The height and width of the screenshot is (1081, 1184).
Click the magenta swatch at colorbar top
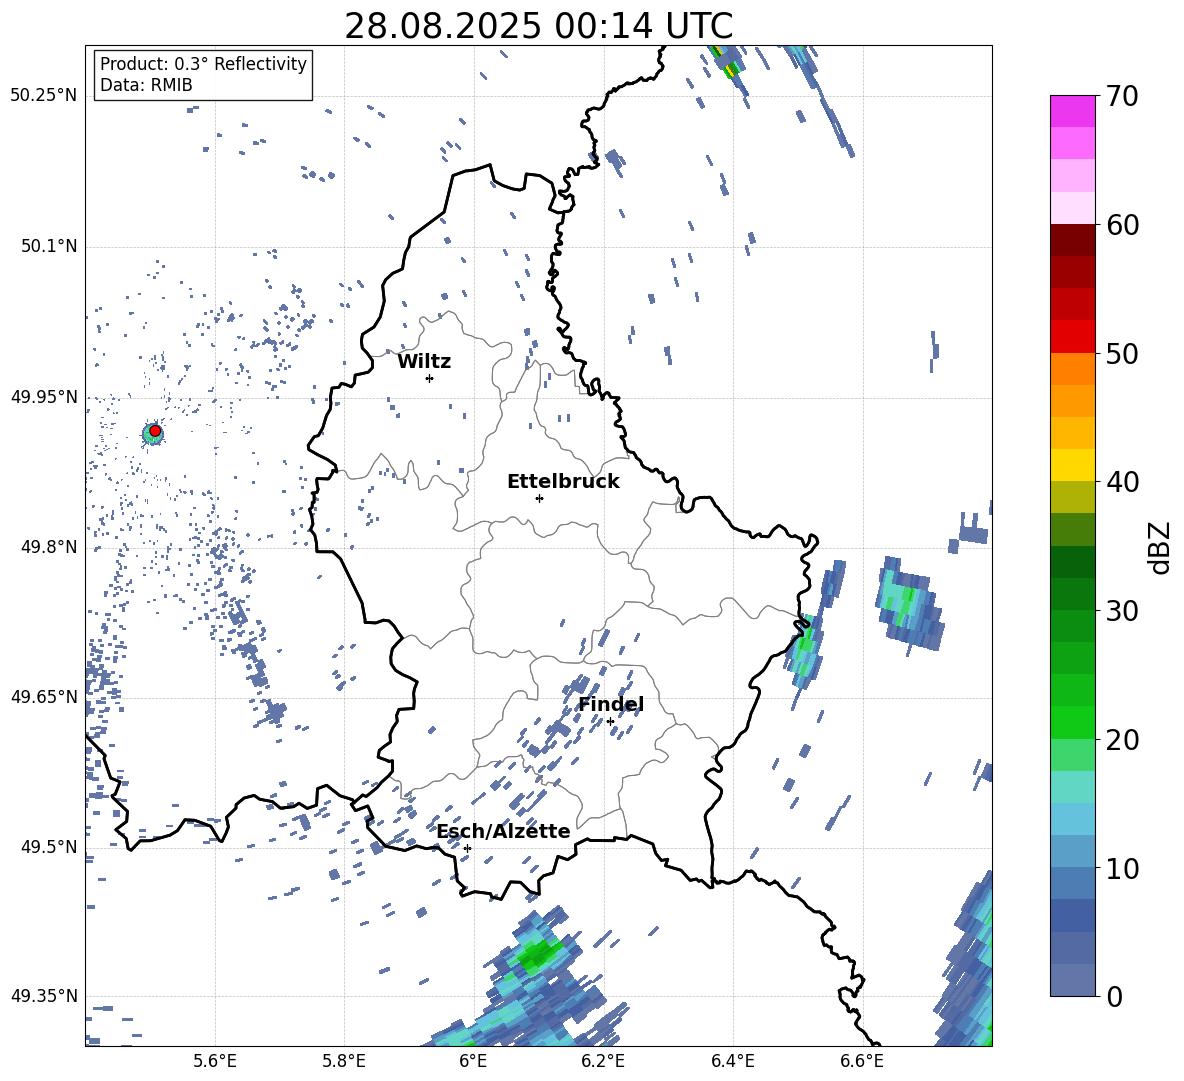pyautogui.click(x=1072, y=111)
